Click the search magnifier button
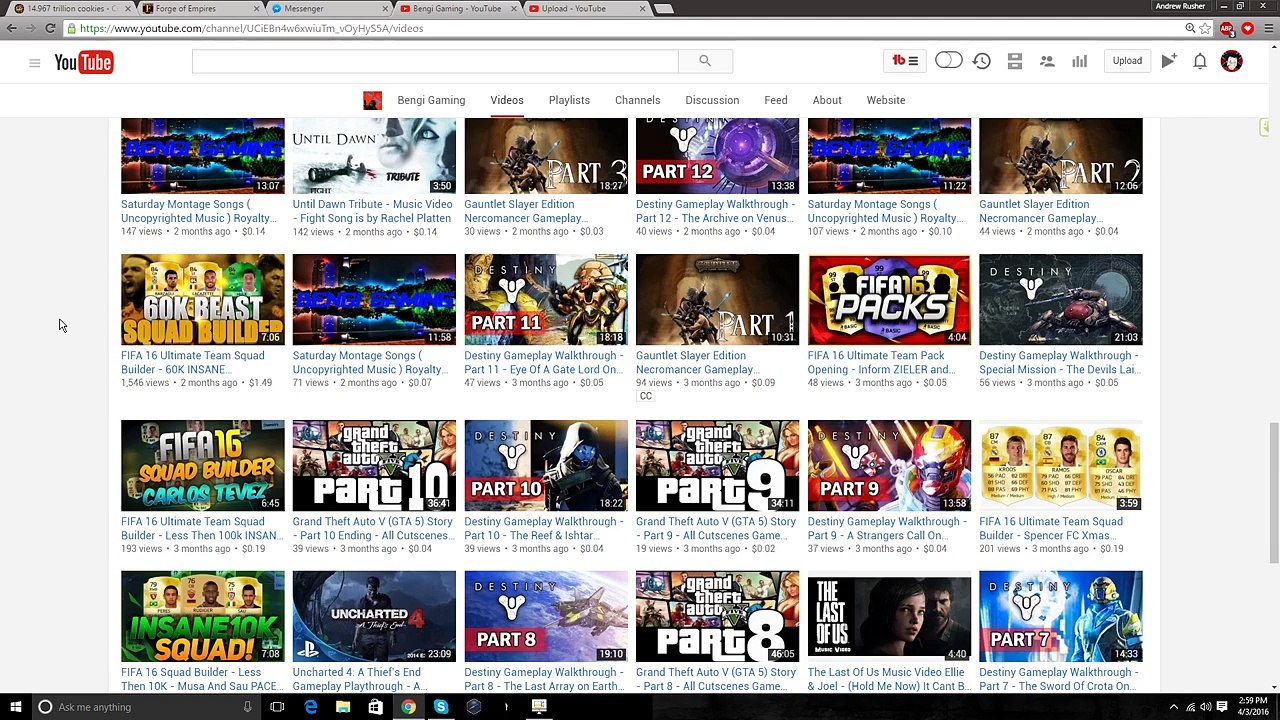Image resolution: width=1280 pixels, height=720 pixels. (x=705, y=61)
